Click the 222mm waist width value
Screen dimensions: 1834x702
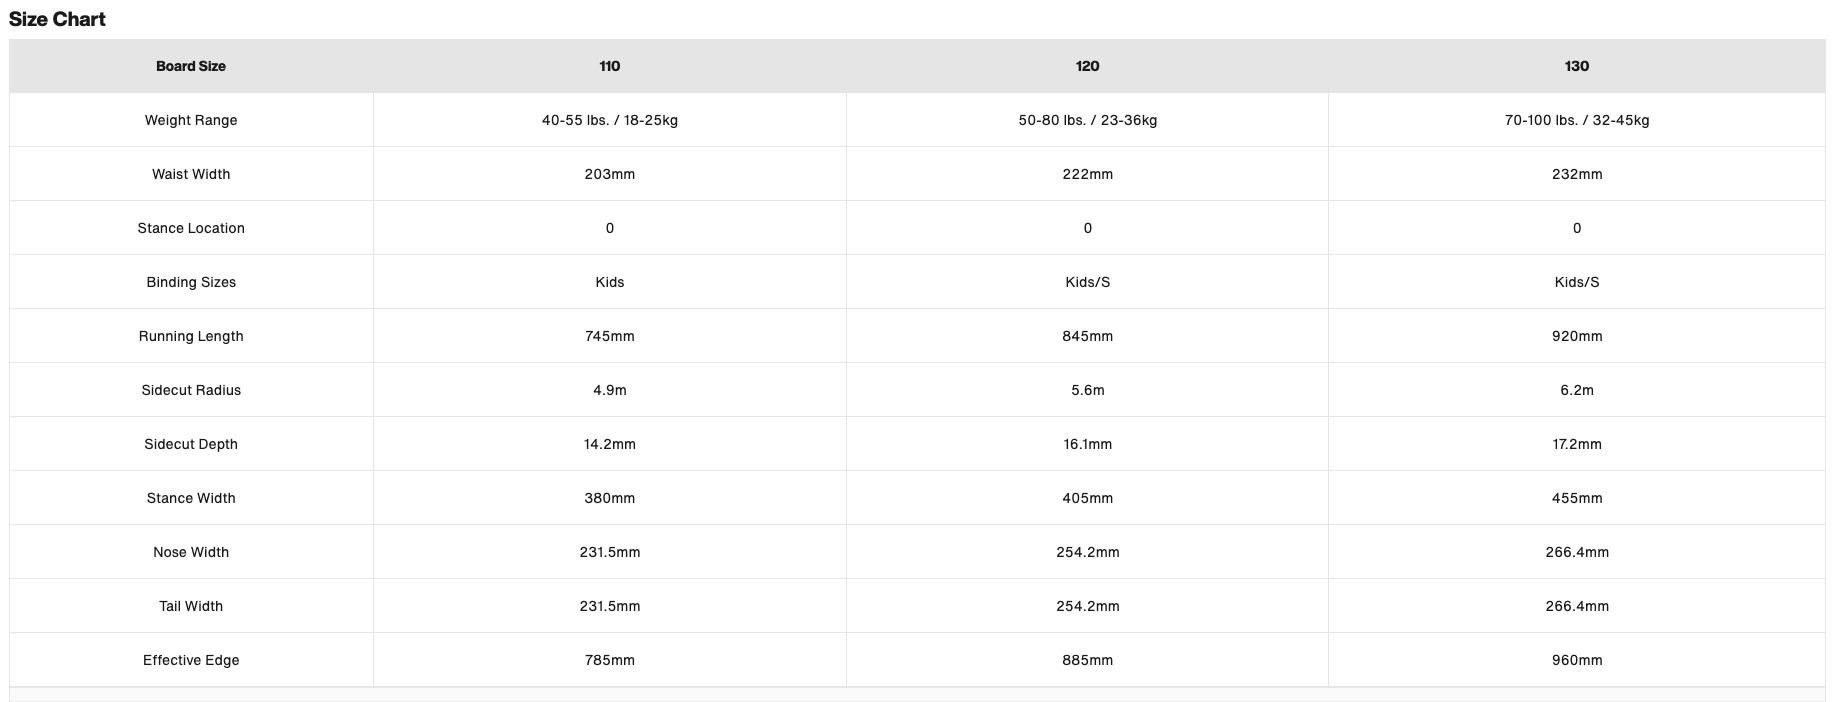click(1087, 174)
